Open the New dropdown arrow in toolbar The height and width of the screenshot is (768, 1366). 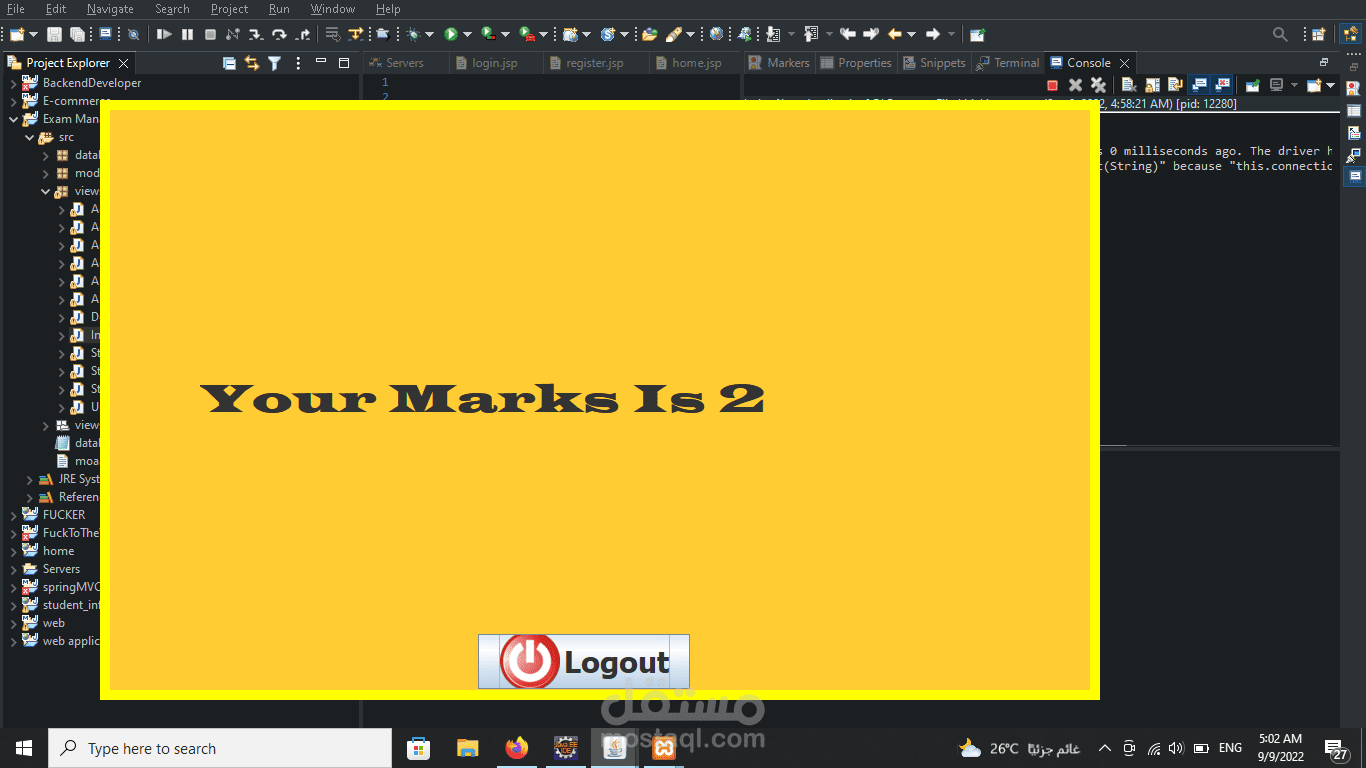pos(33,34)
